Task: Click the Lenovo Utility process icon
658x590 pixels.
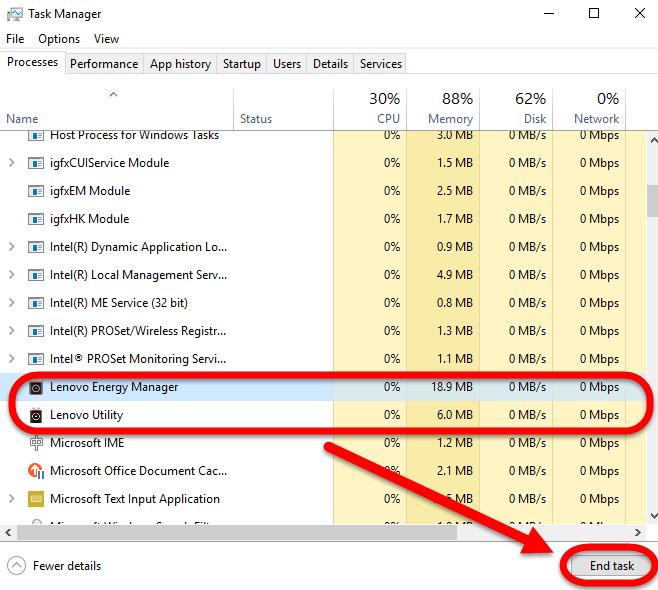Action: pyautogui.click(x=36, y=415)
